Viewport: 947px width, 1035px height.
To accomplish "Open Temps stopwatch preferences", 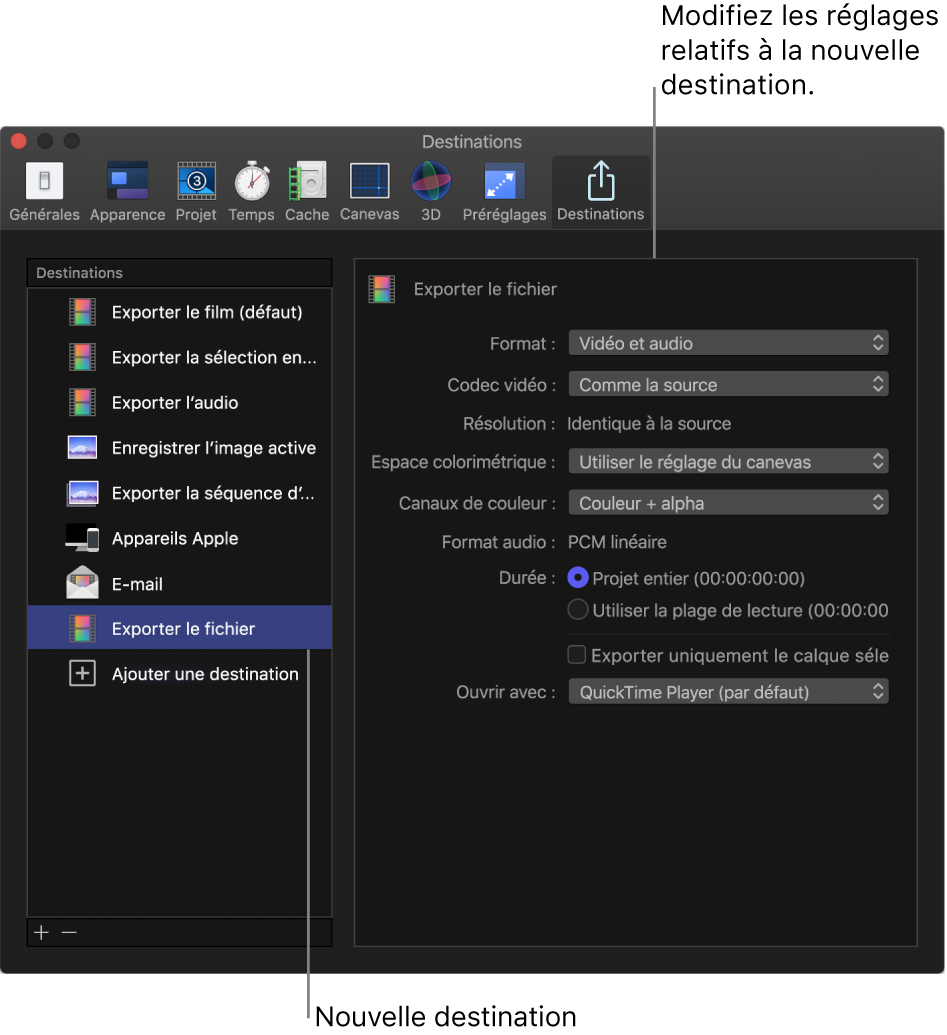I will point(251,191).
